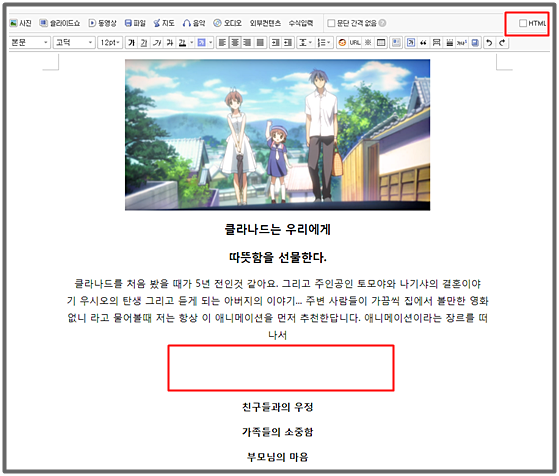Image resolution: width=559 pixels, height=476 pixels.
Task: Place cursor in paragraph starting 클라나드를 처음
Action: (x=277, y=309)
